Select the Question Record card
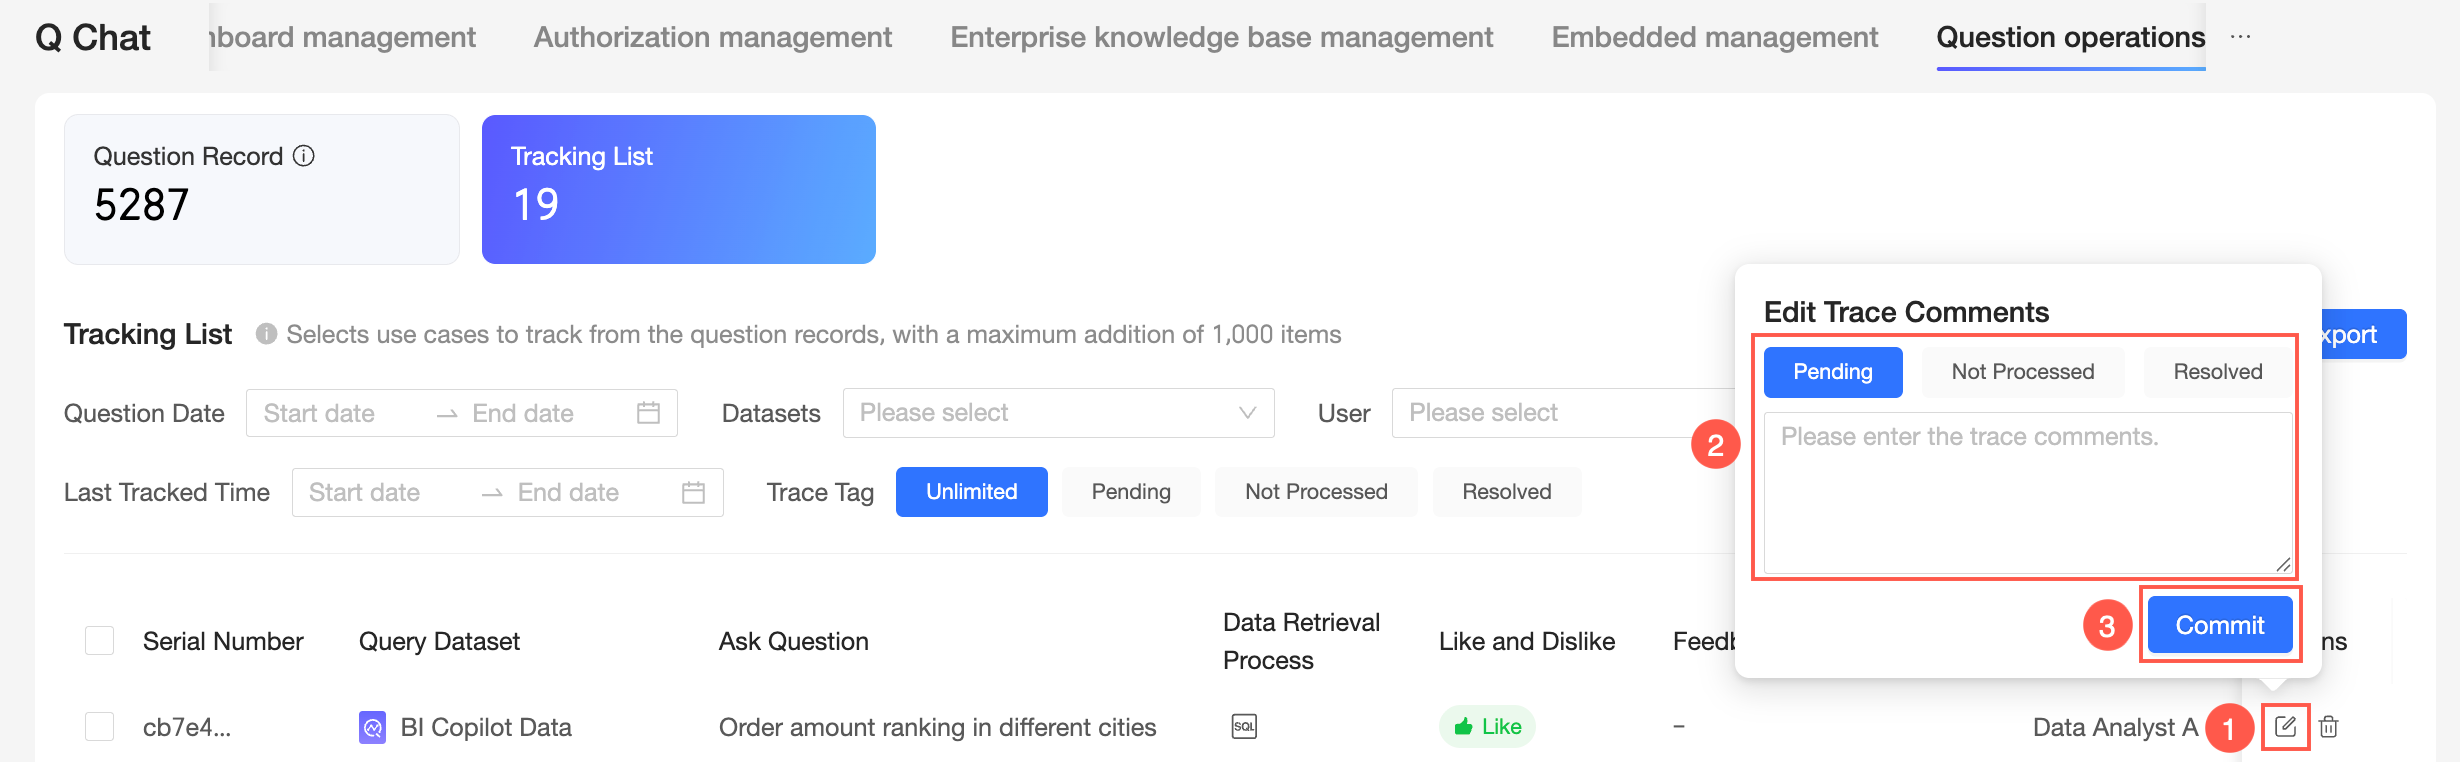This screenshot has width=2460, height=762. tap(262, 189)
